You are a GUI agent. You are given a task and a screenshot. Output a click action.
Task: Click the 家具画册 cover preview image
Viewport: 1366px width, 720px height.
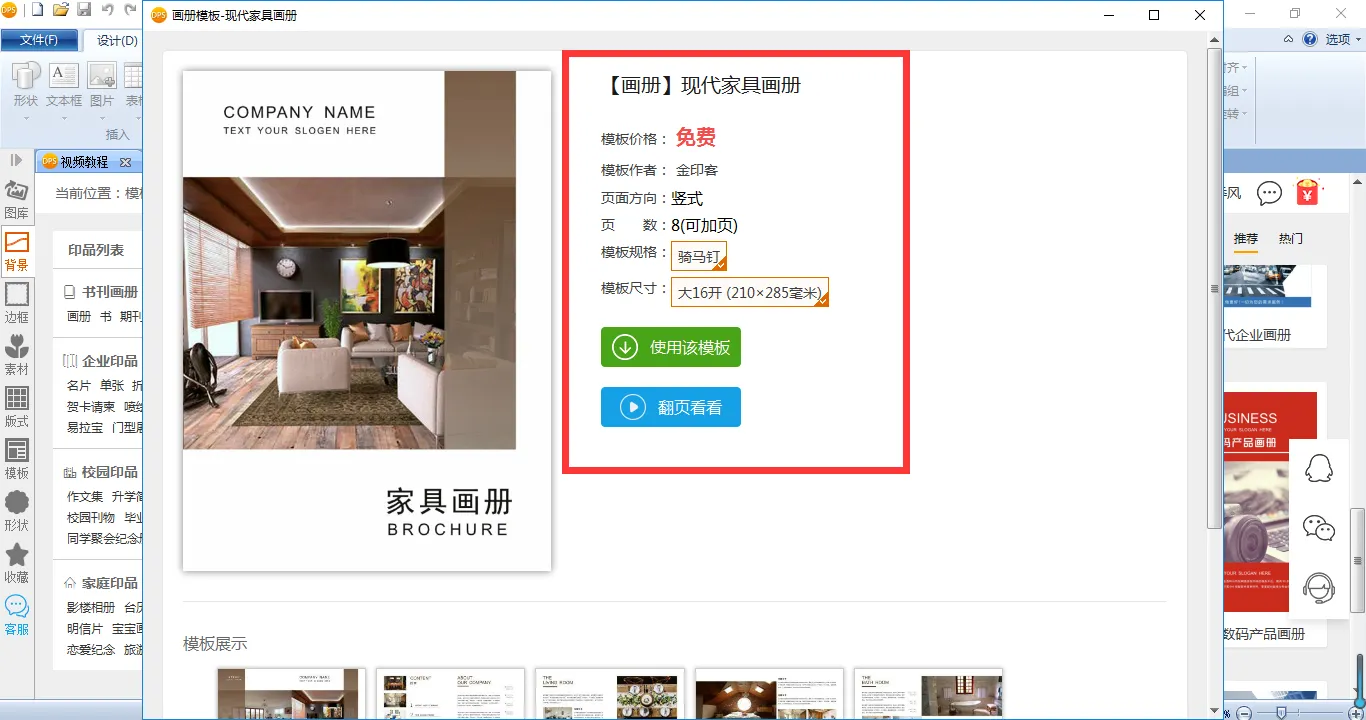click(x=367, y=320)
